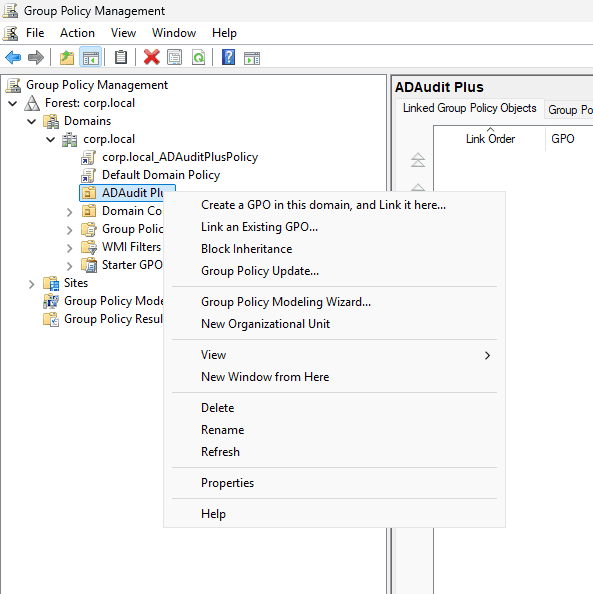593x594 pixels.
Task: Click the Group Policy Management root node icon
Action: coord(13,86)
